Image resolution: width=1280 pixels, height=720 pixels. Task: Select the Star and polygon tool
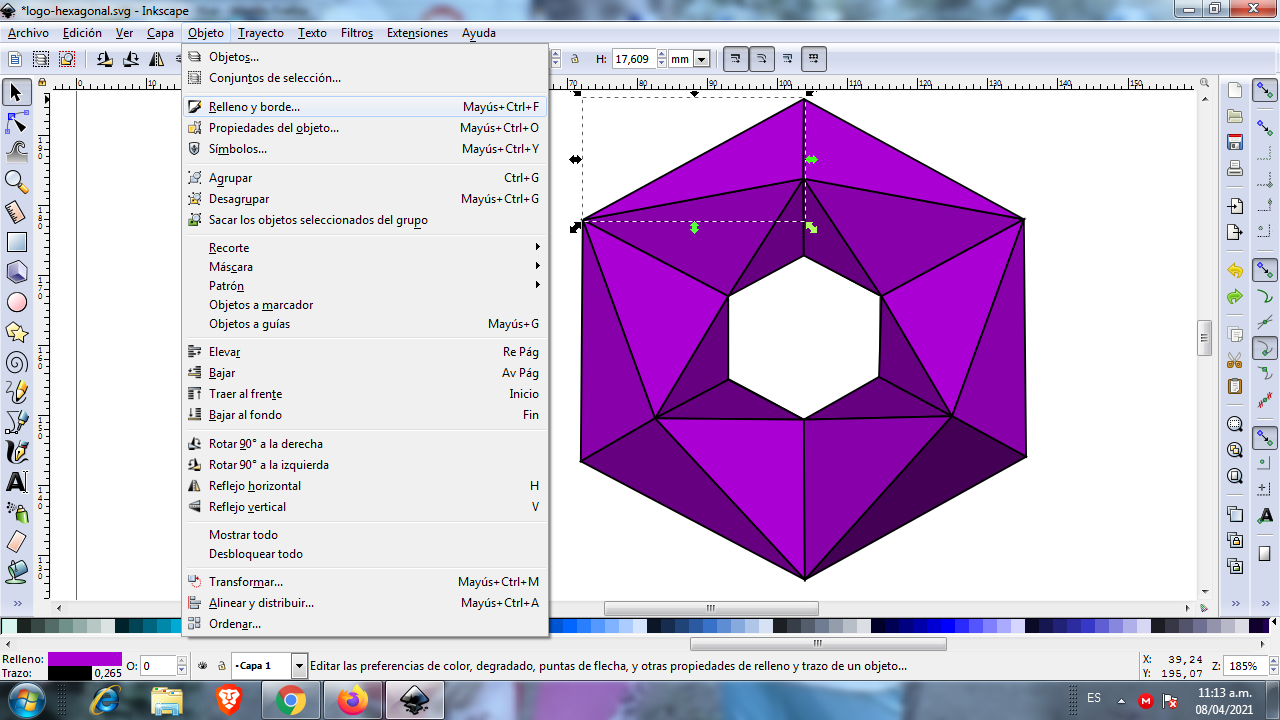click(x=16, y=331)
